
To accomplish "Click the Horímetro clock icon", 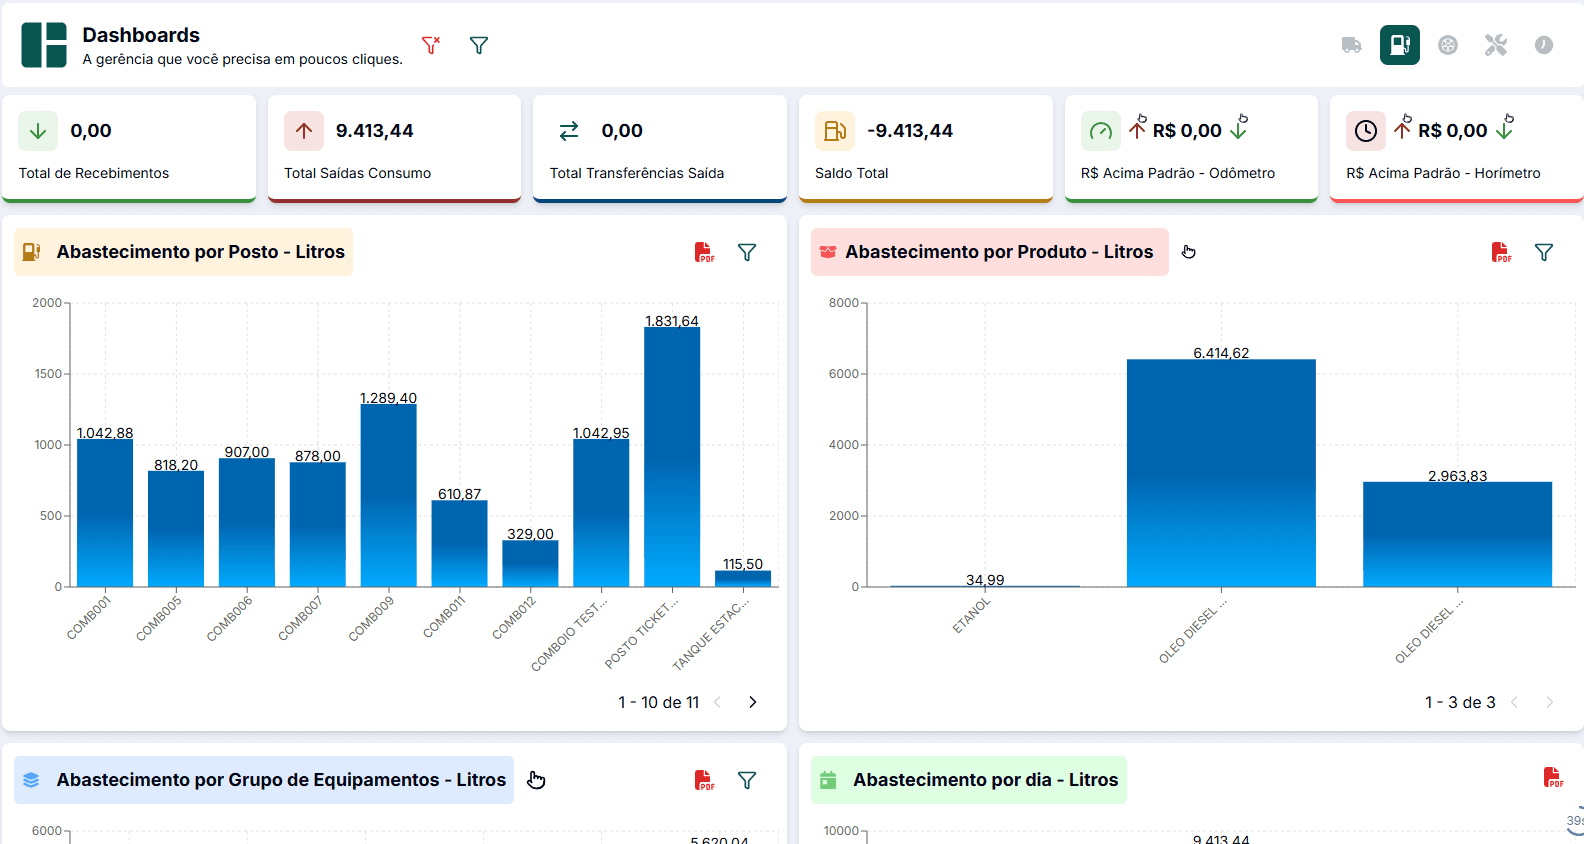I will tap(1366, 131).
